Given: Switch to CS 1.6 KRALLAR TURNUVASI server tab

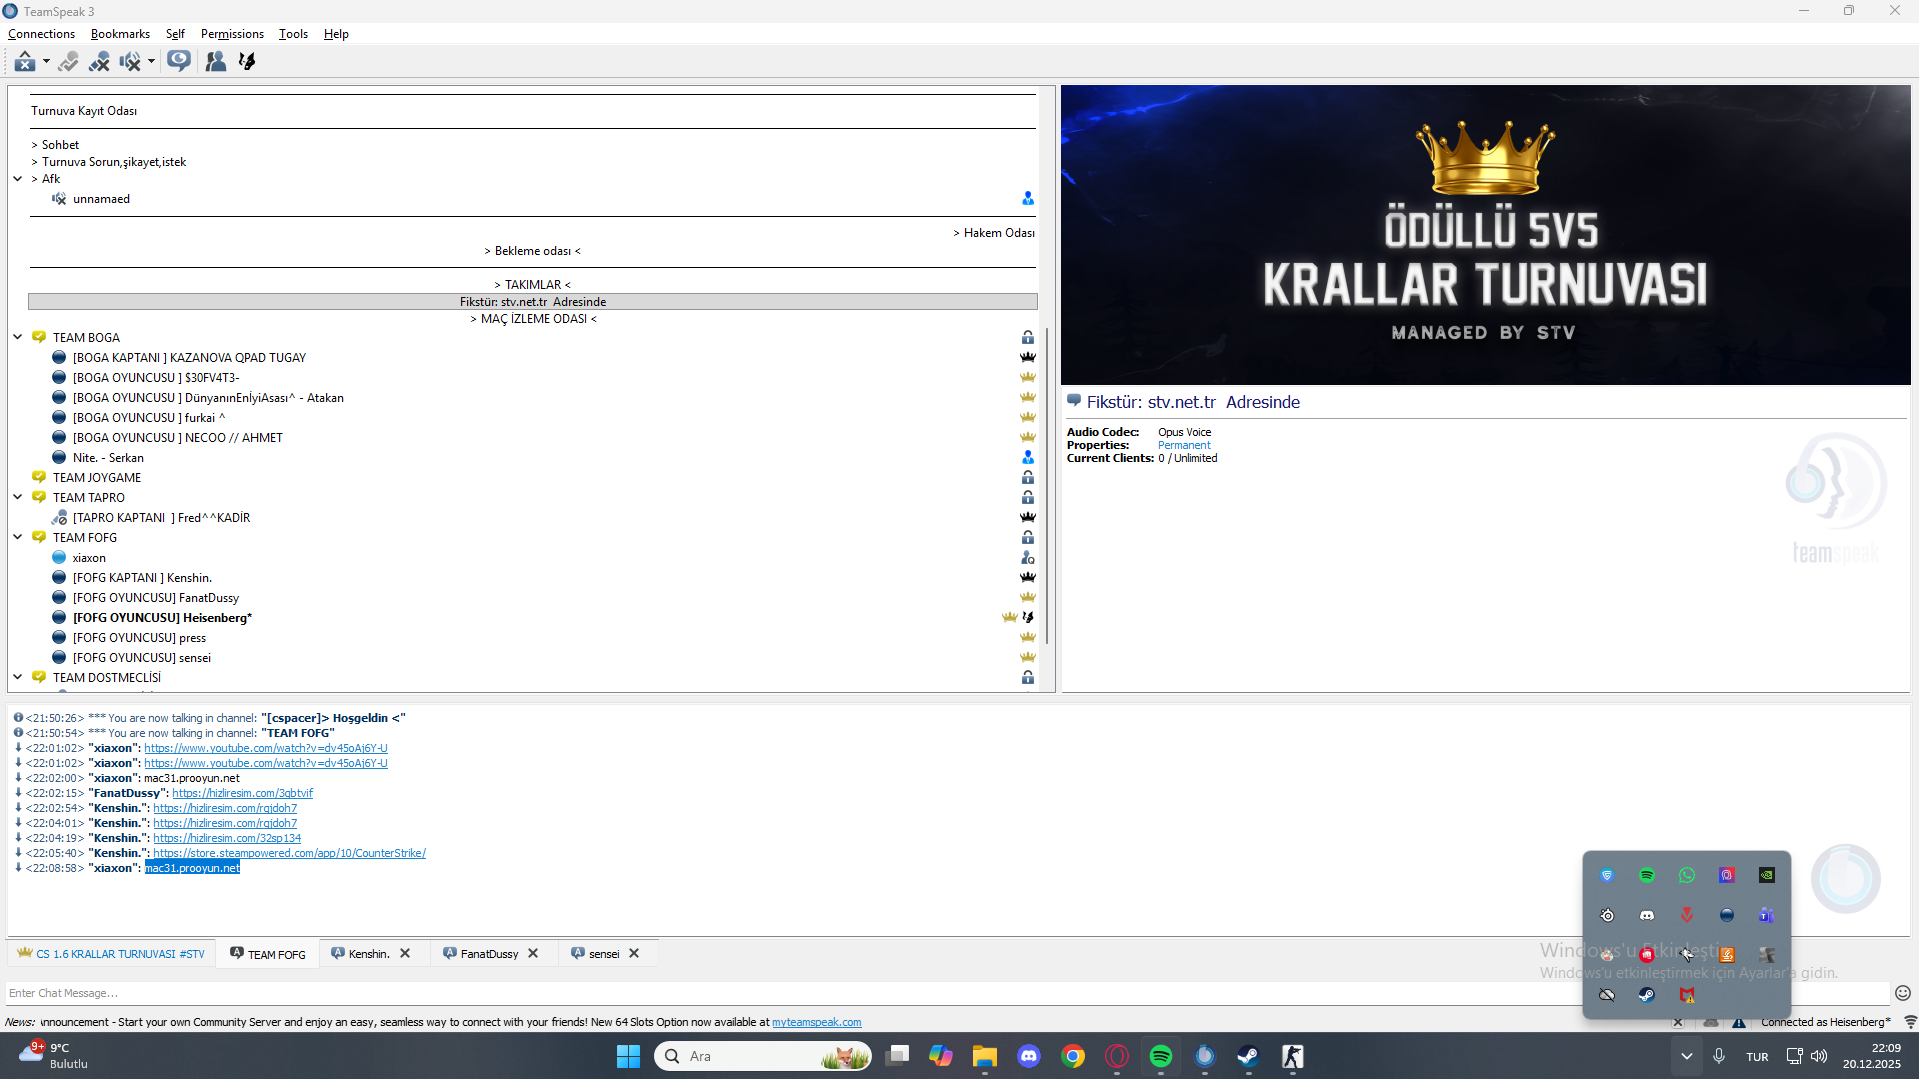Looking at the screenshot, I should point(111,954).
